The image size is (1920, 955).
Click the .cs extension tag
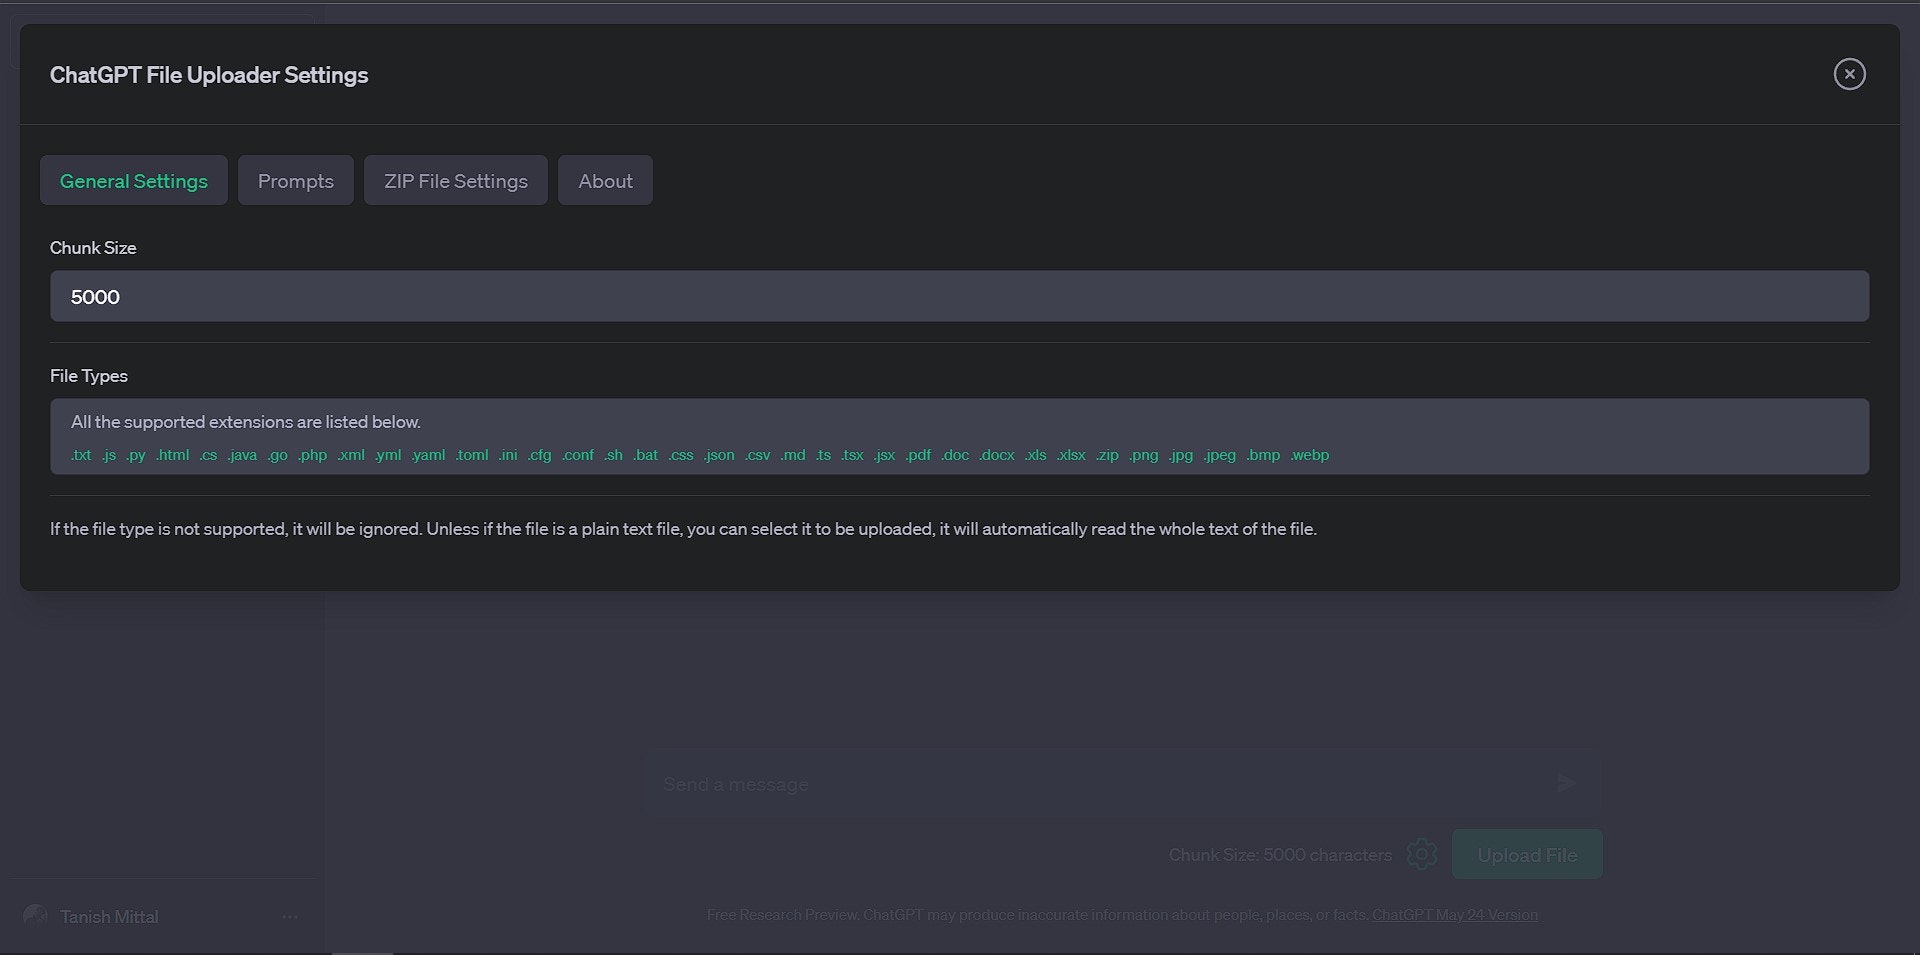[x=208, y=455]
